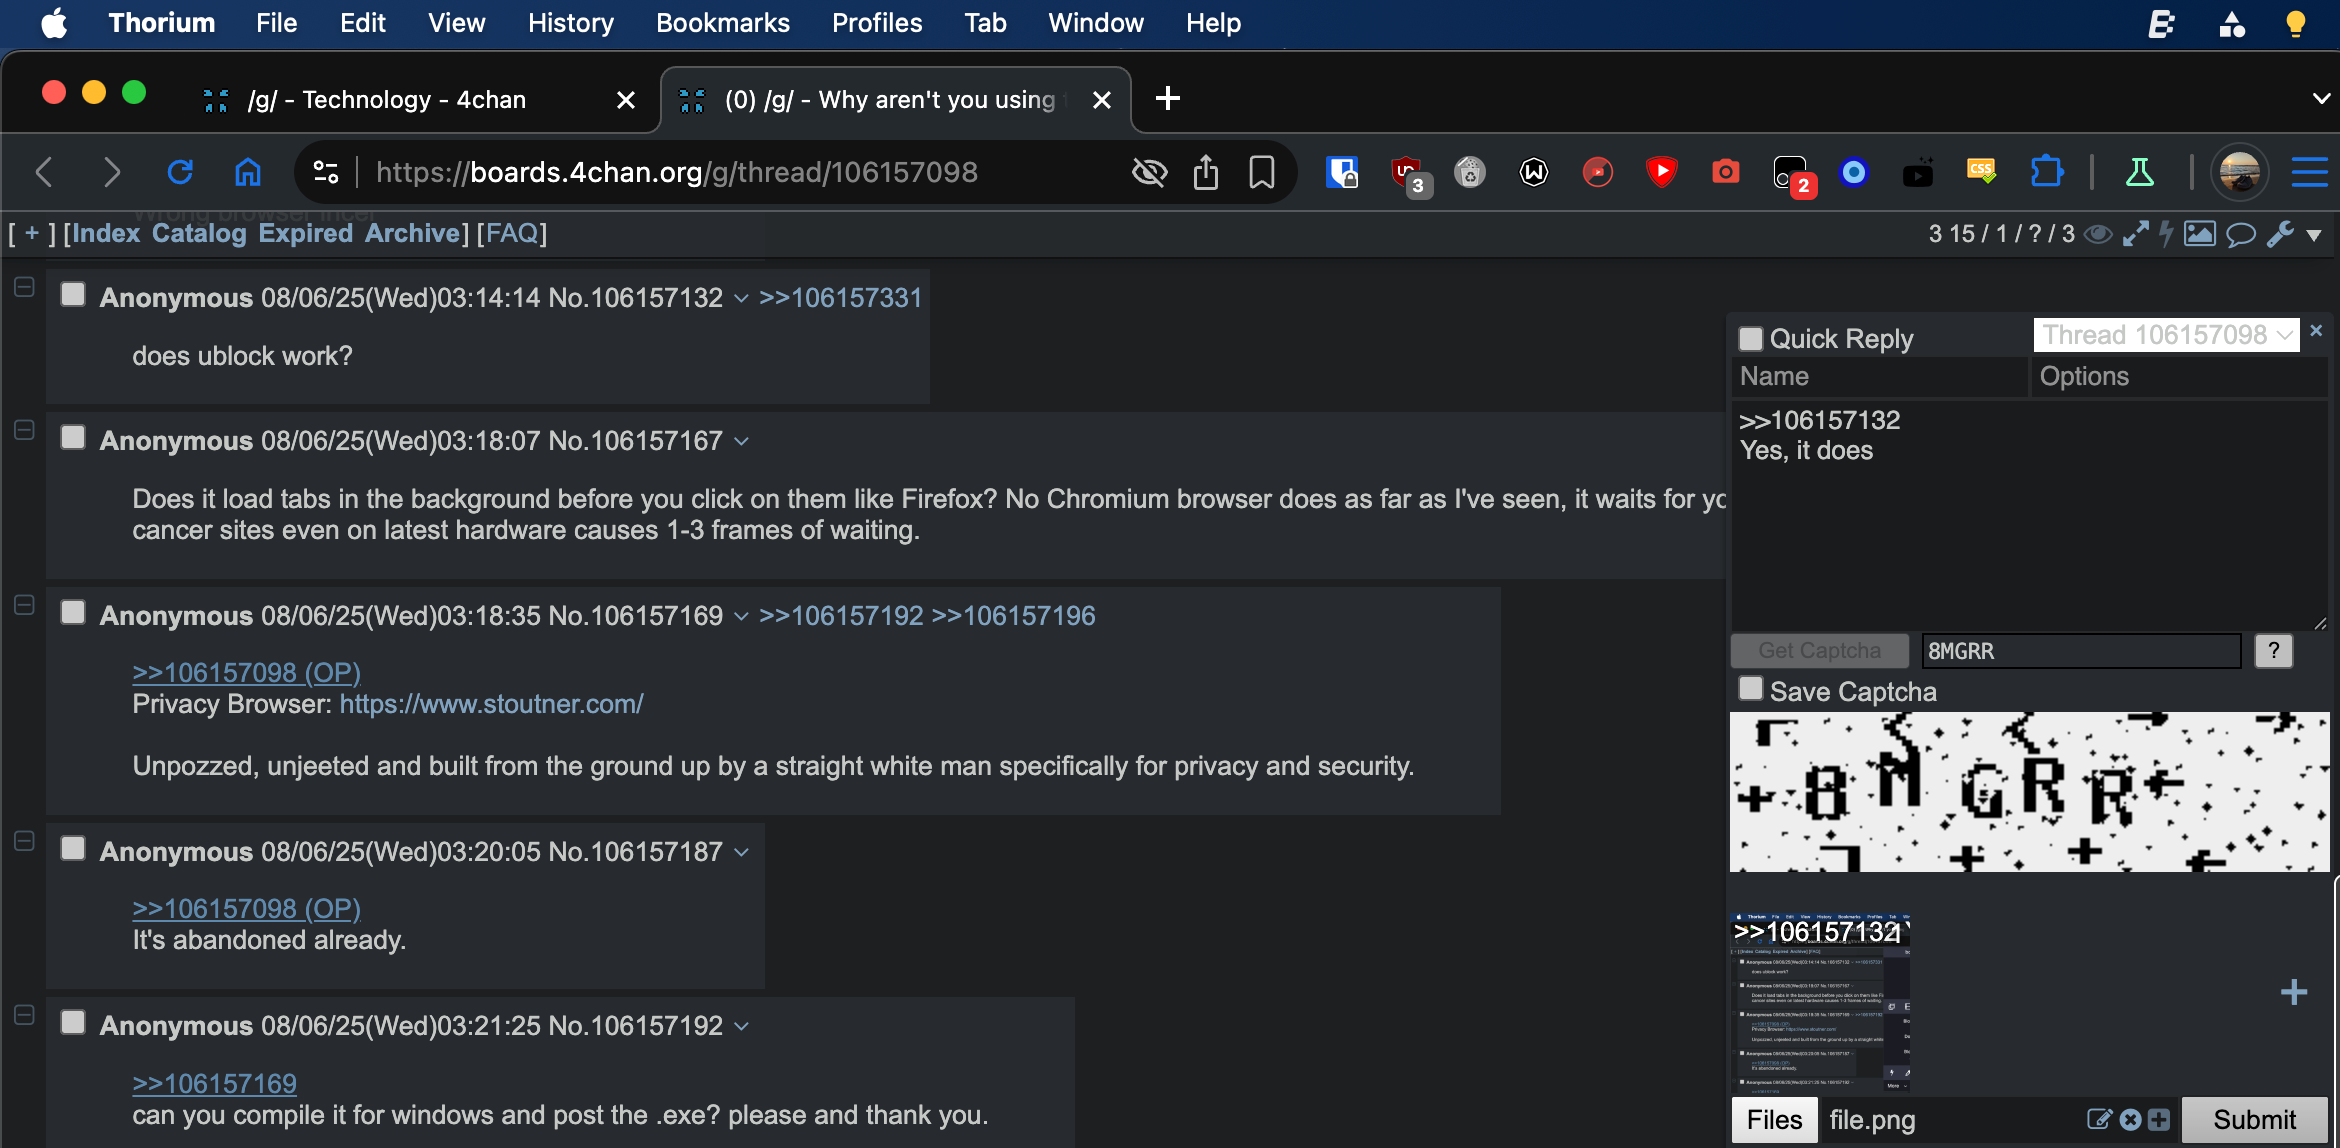Open the post menu arrow for No.106157187
Viewport: 2340px width, 1148px height.
pyautogui.click(x=741, y=852)
